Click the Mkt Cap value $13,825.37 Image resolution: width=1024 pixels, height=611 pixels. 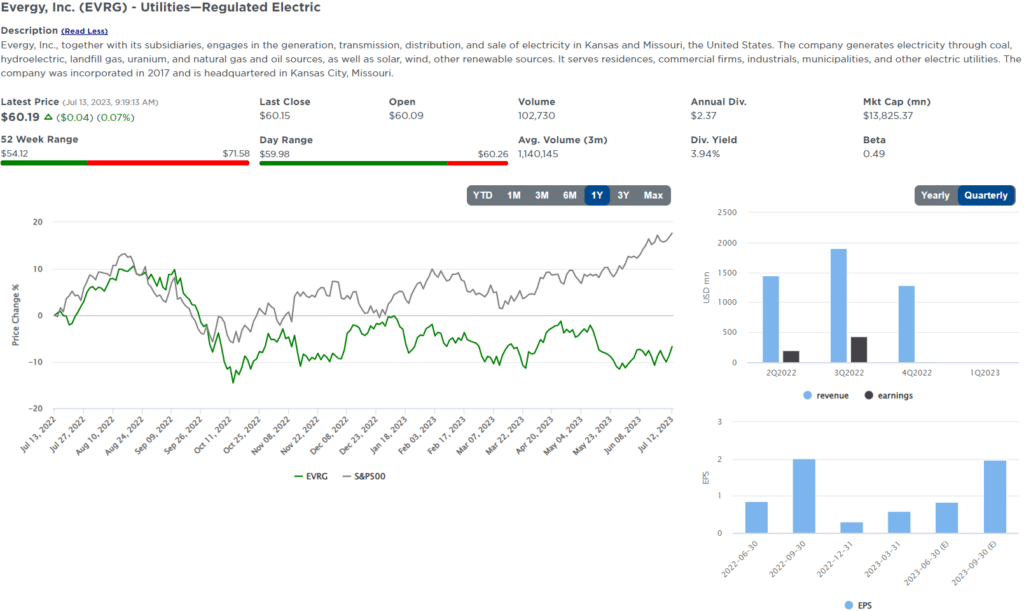(x=888, y=116)
